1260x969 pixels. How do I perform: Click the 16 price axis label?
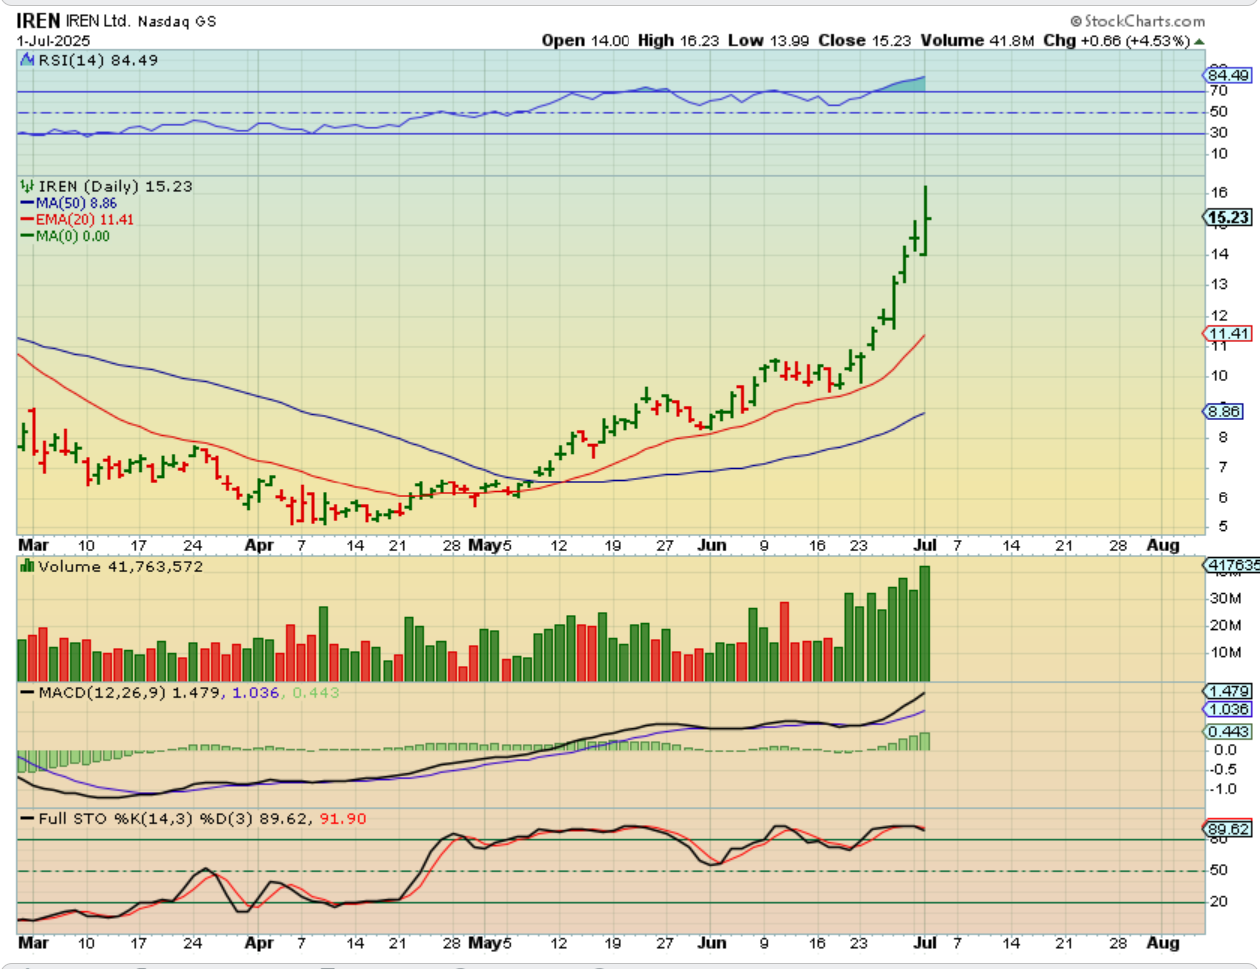tap(1219, 193)
